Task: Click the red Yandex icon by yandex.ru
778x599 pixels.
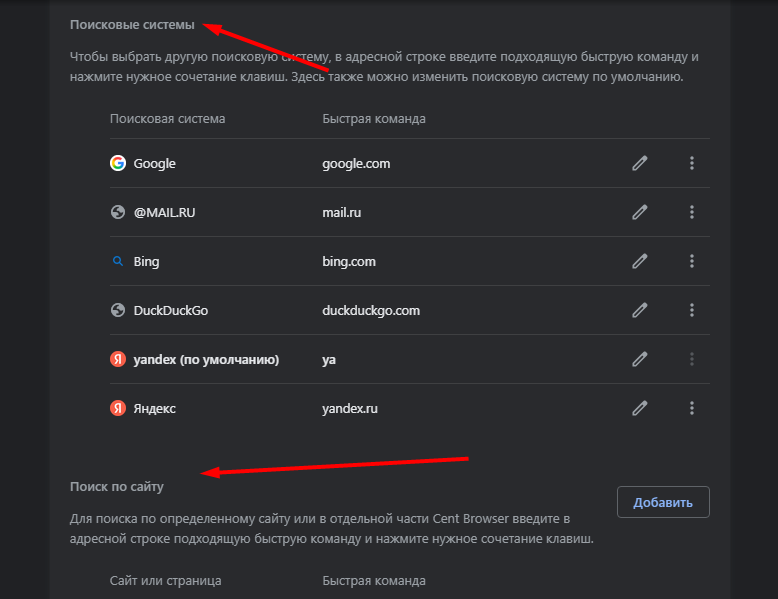Action: 118,408
